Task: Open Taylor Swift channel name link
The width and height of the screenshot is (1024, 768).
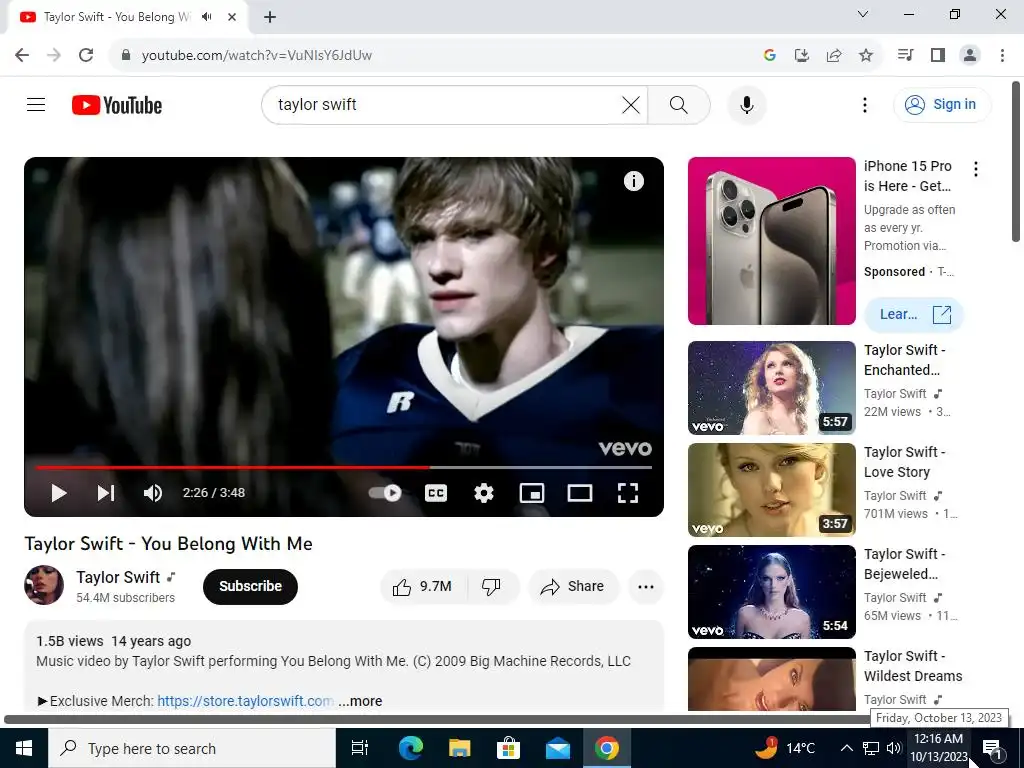Action: pyautogui.click(x=118, y=577)
